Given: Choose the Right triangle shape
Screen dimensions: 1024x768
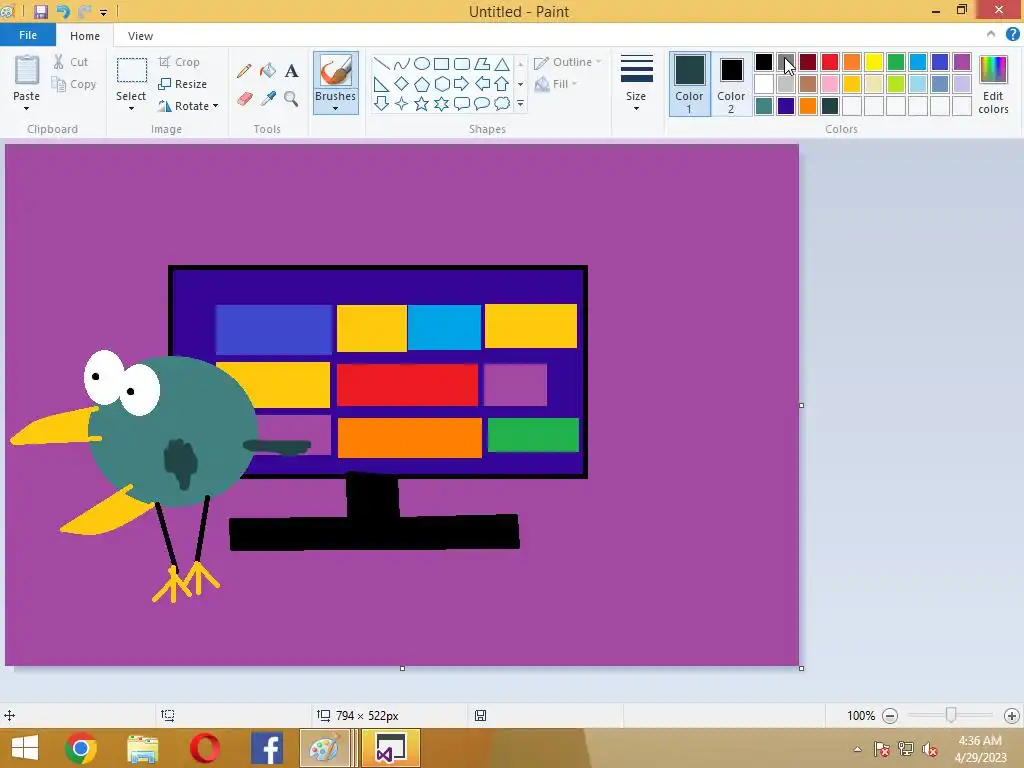Looking at the screenshot, I should (x=381, y=84).
